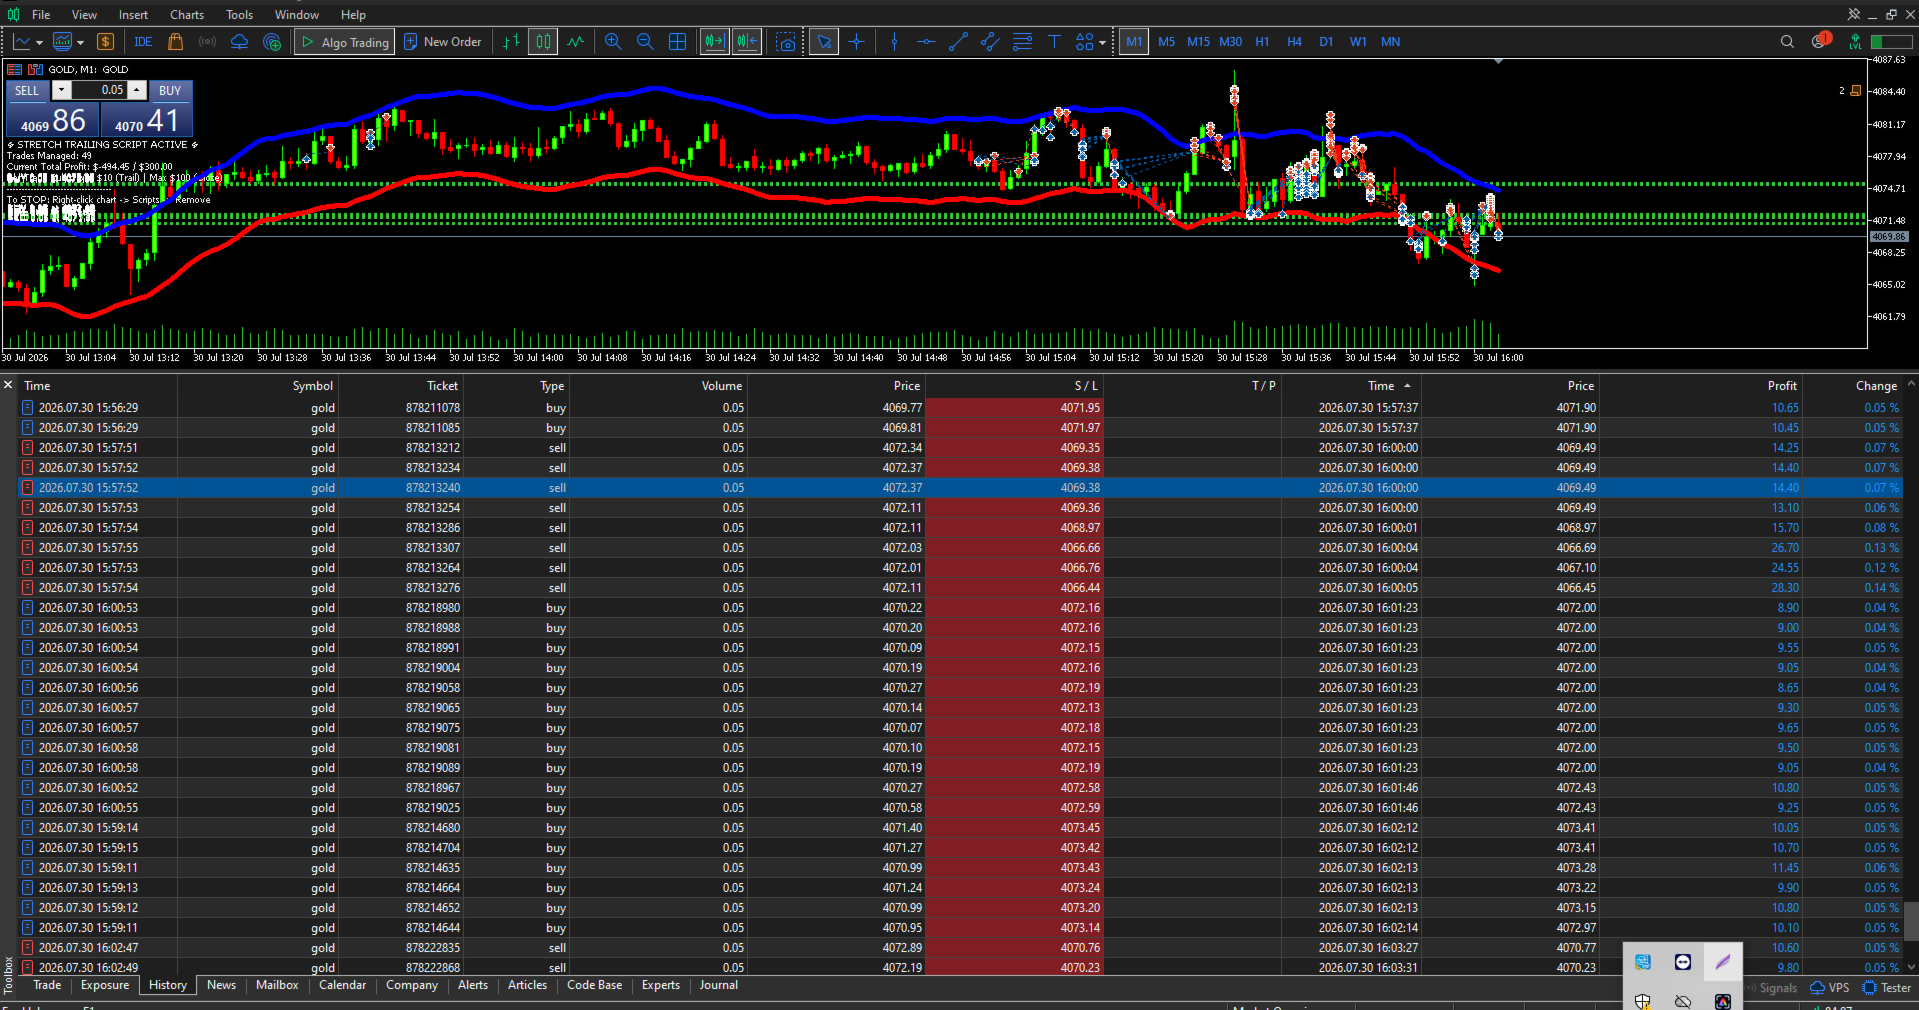The width and height of the screenshot is (1919, 1010).
Task: Click the New Order button
Action: click(x=443, y=42)
